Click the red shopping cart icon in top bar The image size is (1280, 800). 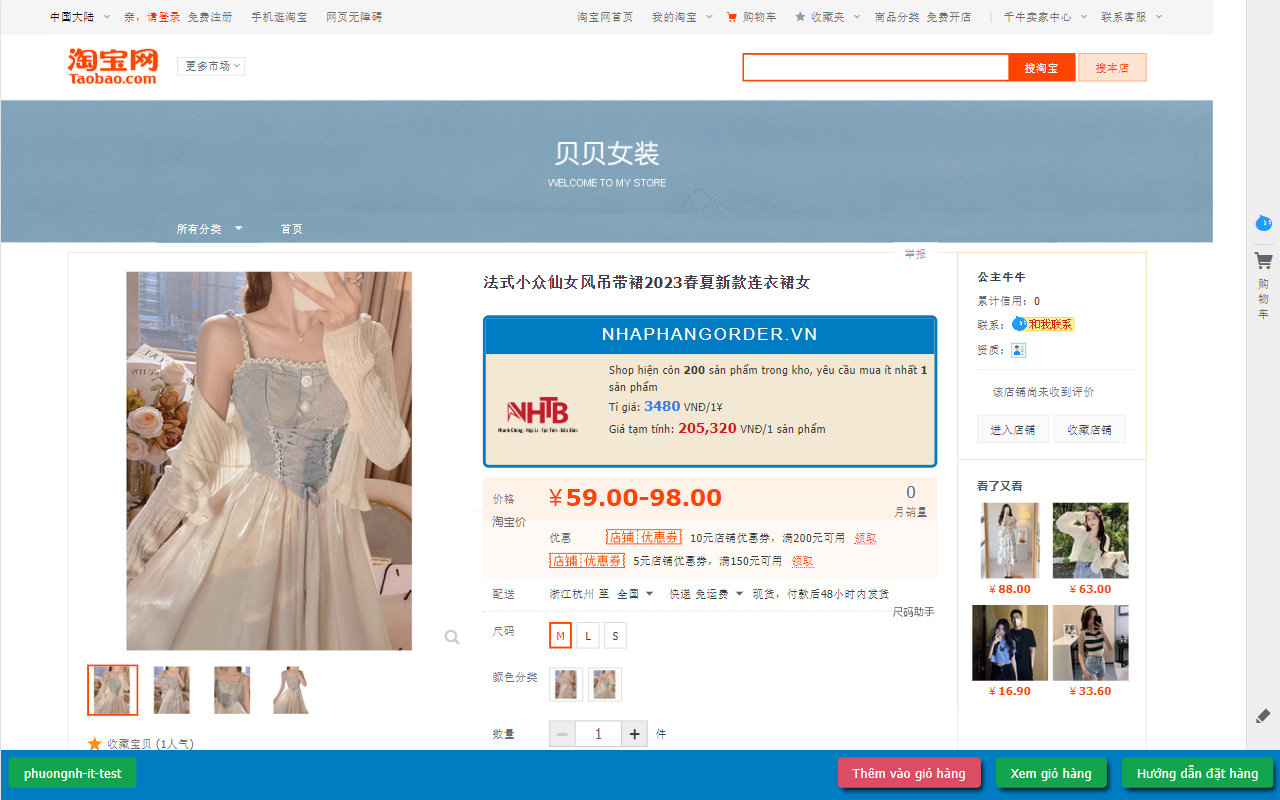pyautogui.click(x=733, y=17)
